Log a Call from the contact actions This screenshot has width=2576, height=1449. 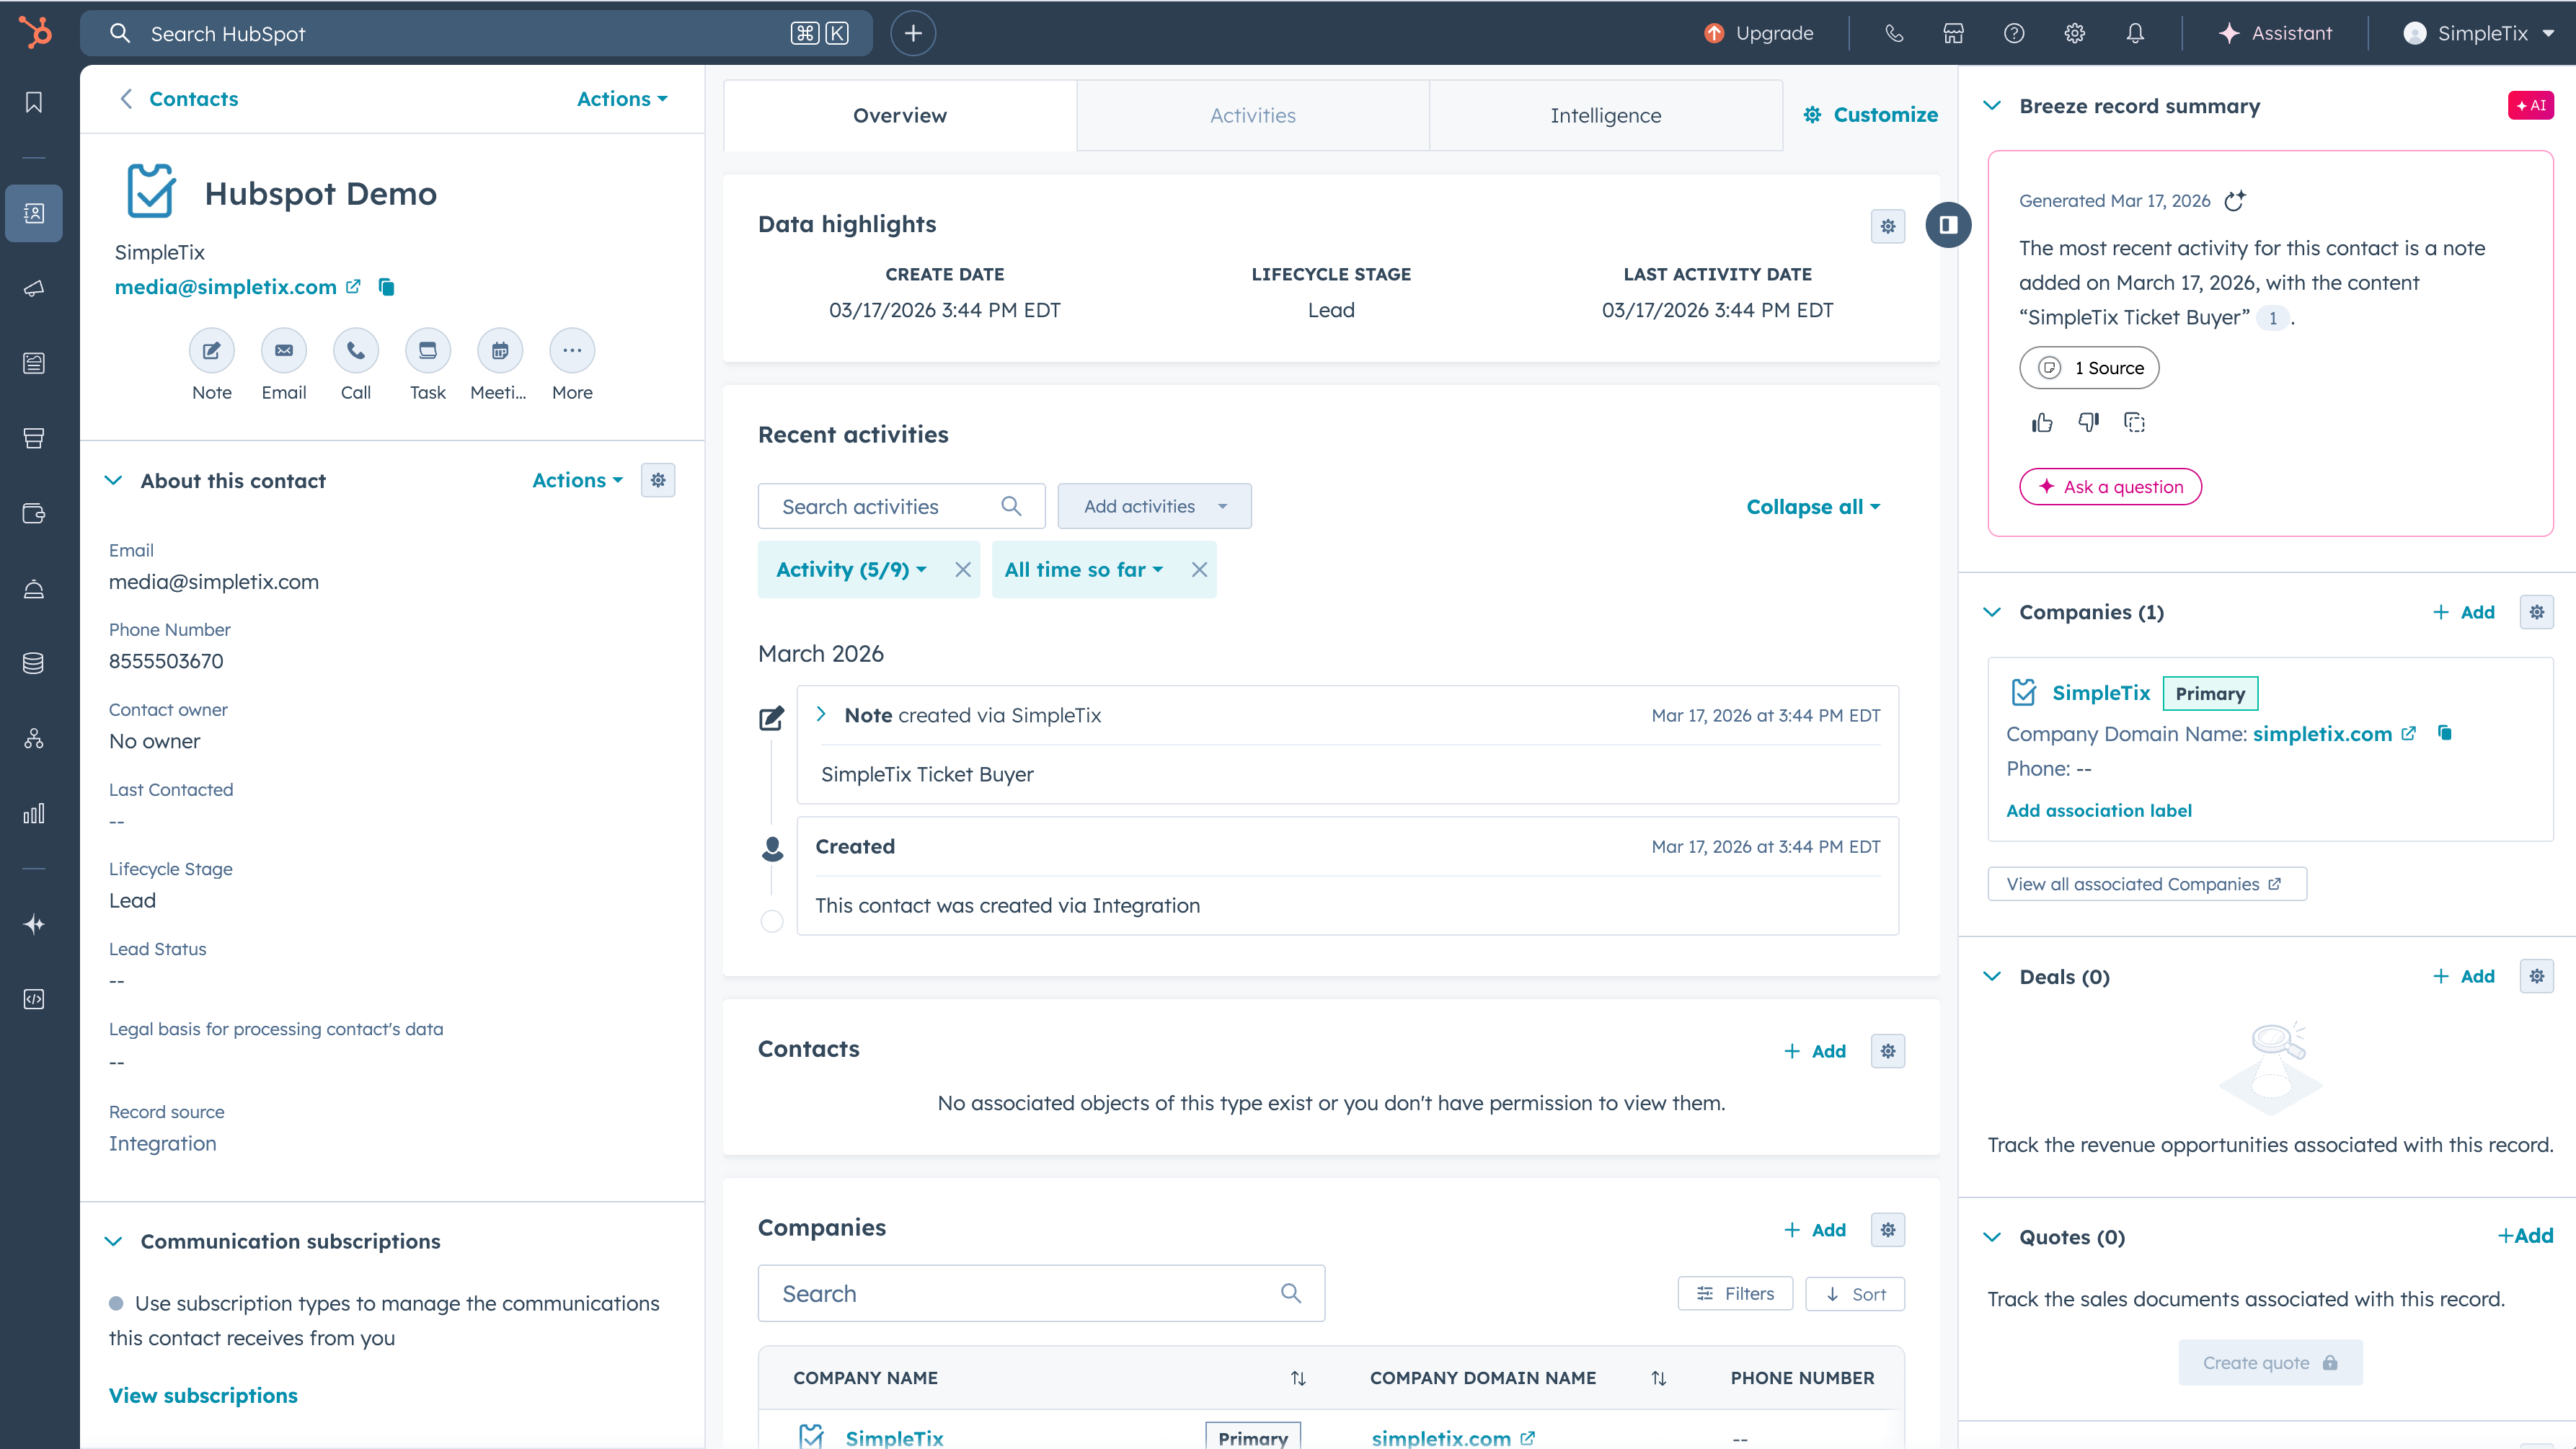[355, 351]
